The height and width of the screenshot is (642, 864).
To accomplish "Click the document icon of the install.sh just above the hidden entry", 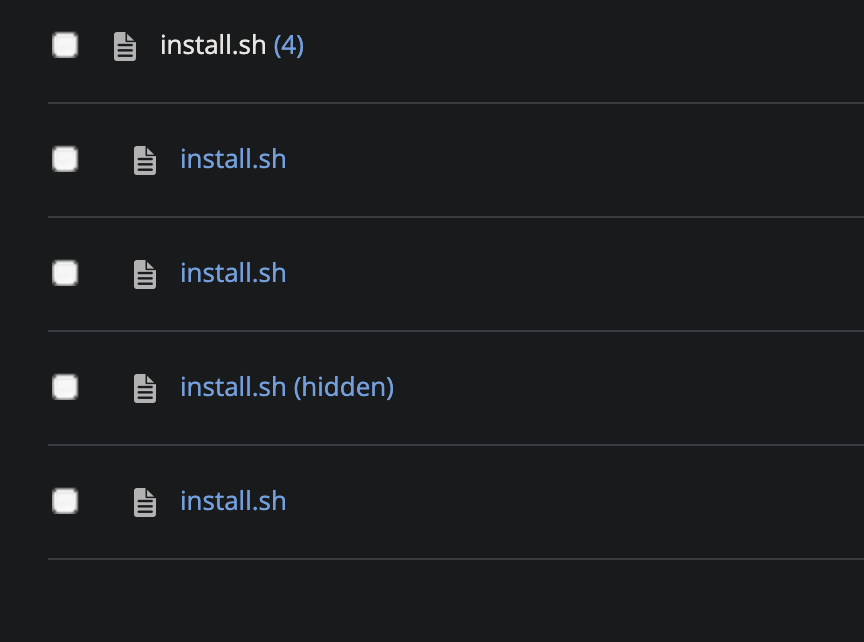I will 145,274.
